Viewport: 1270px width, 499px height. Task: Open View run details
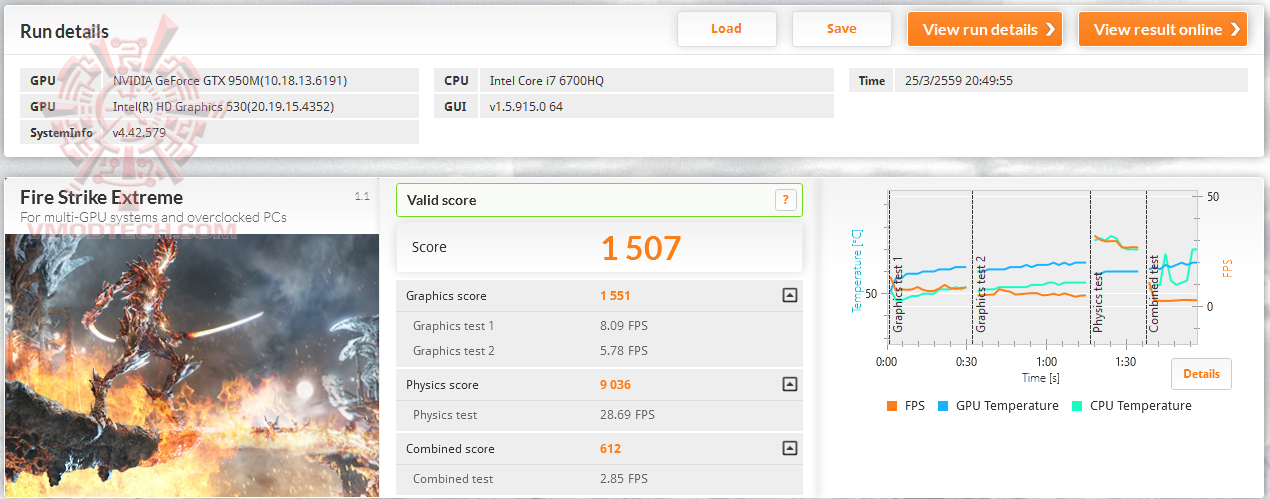coord(985,29)
